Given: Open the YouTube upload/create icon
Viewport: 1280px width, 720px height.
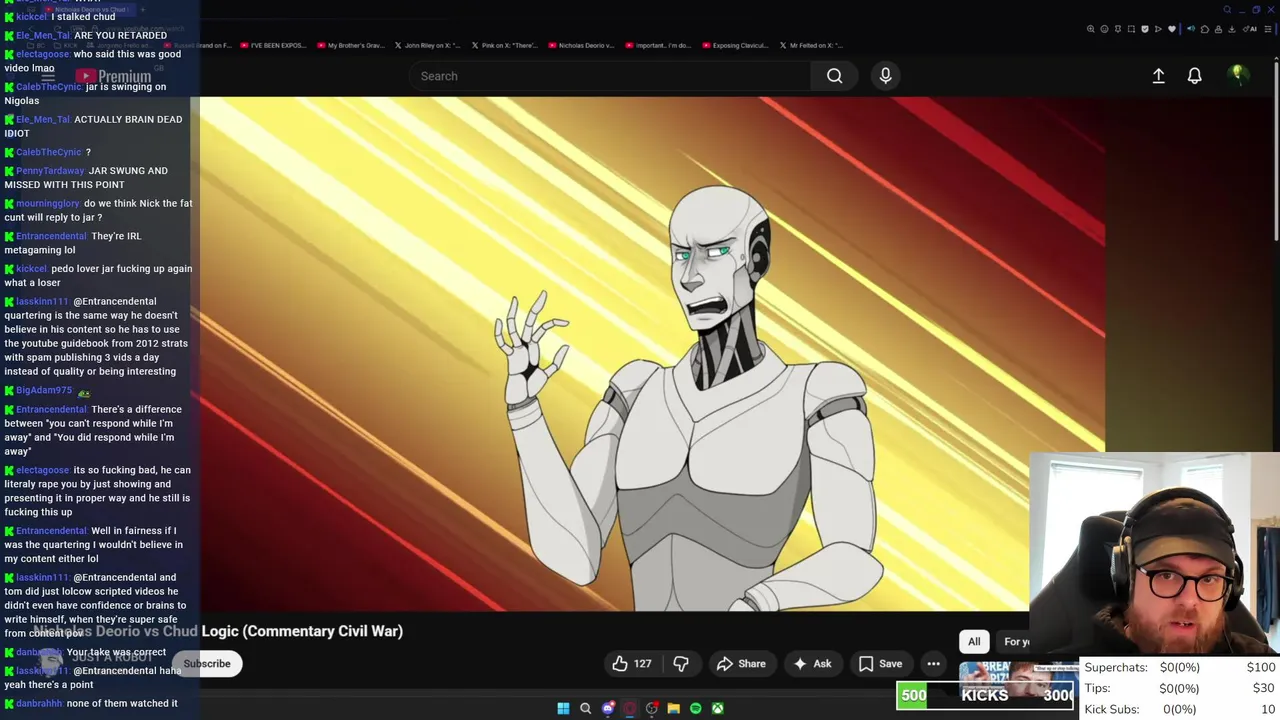Looking at the screenshot, I should (1158, 76).
